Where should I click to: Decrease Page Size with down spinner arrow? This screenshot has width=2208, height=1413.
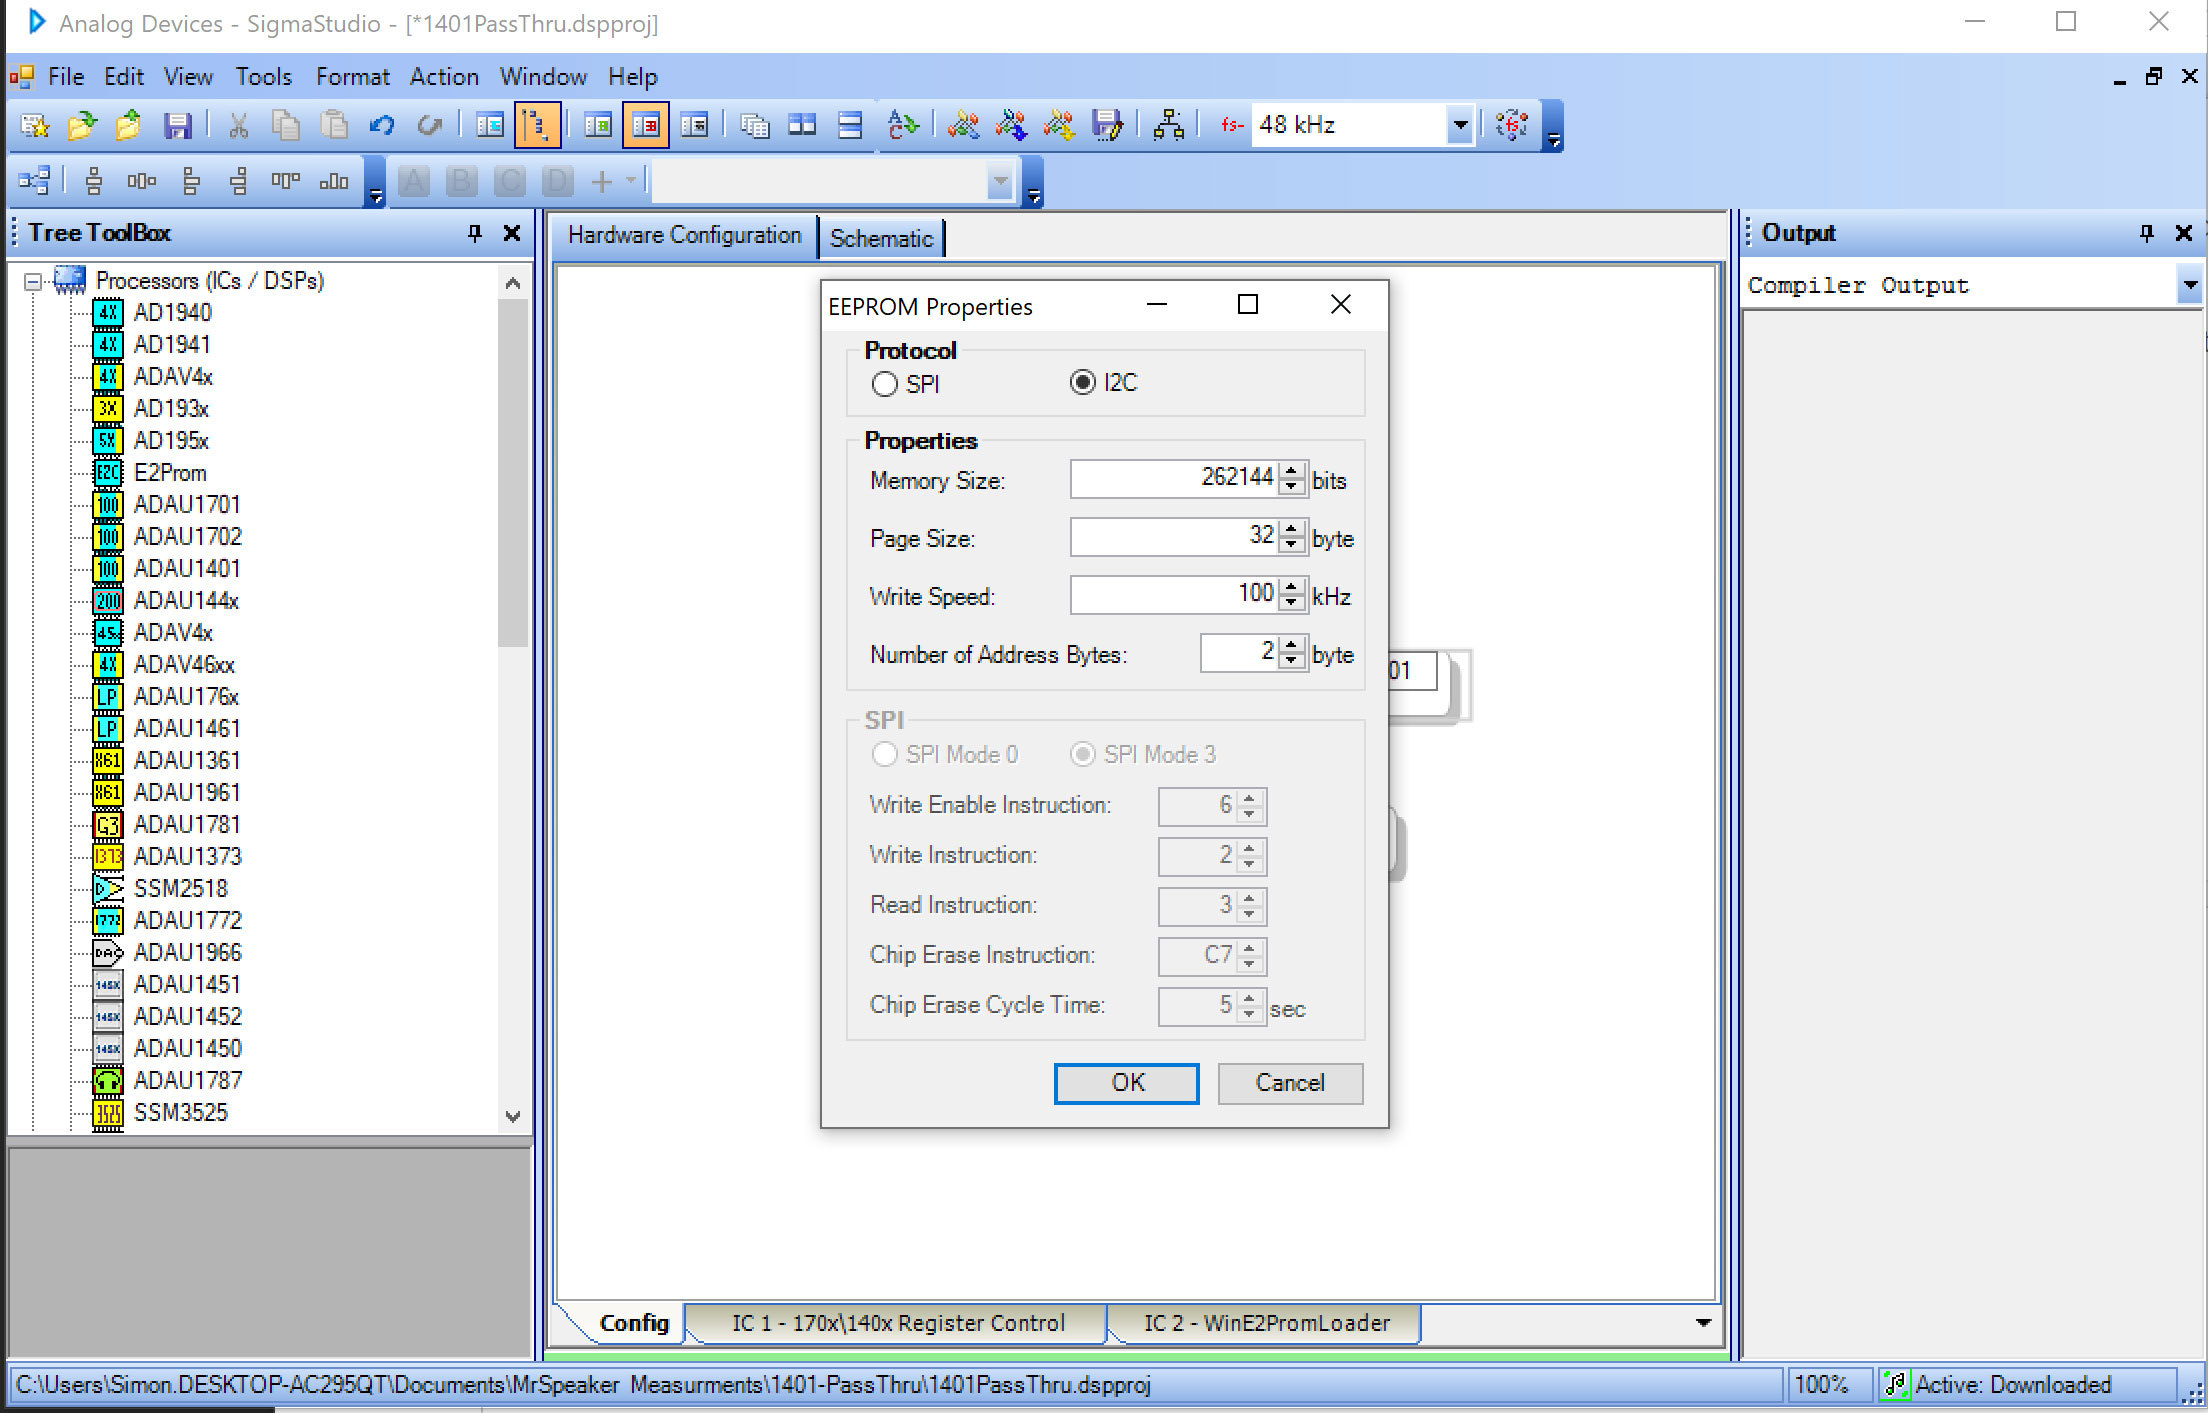click(x=1292, y=545)
